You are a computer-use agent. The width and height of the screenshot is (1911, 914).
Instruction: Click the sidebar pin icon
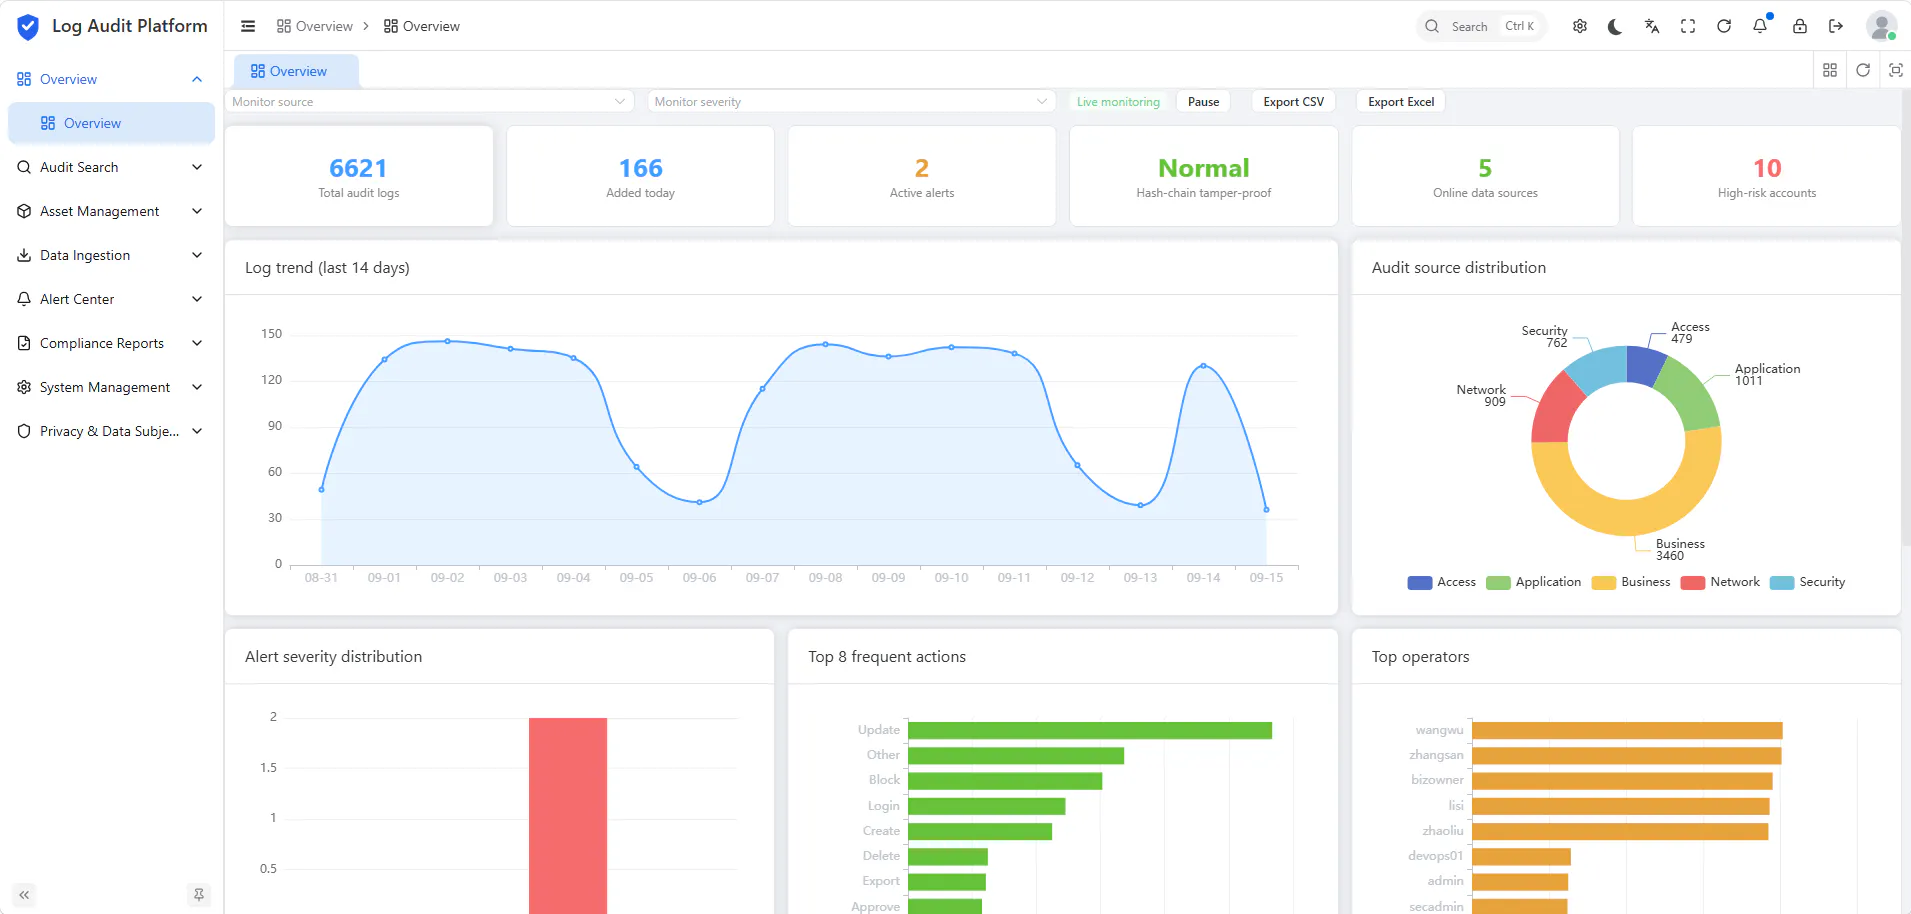(199, 895)
